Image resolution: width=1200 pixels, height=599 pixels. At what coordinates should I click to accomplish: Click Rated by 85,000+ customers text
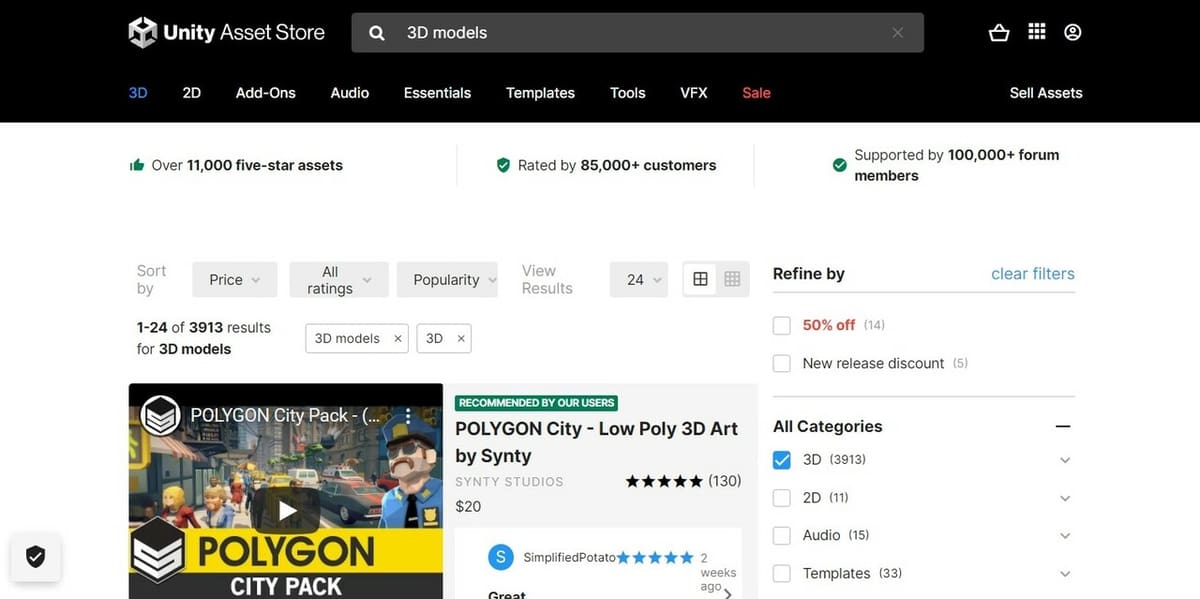tap(617, 165)
